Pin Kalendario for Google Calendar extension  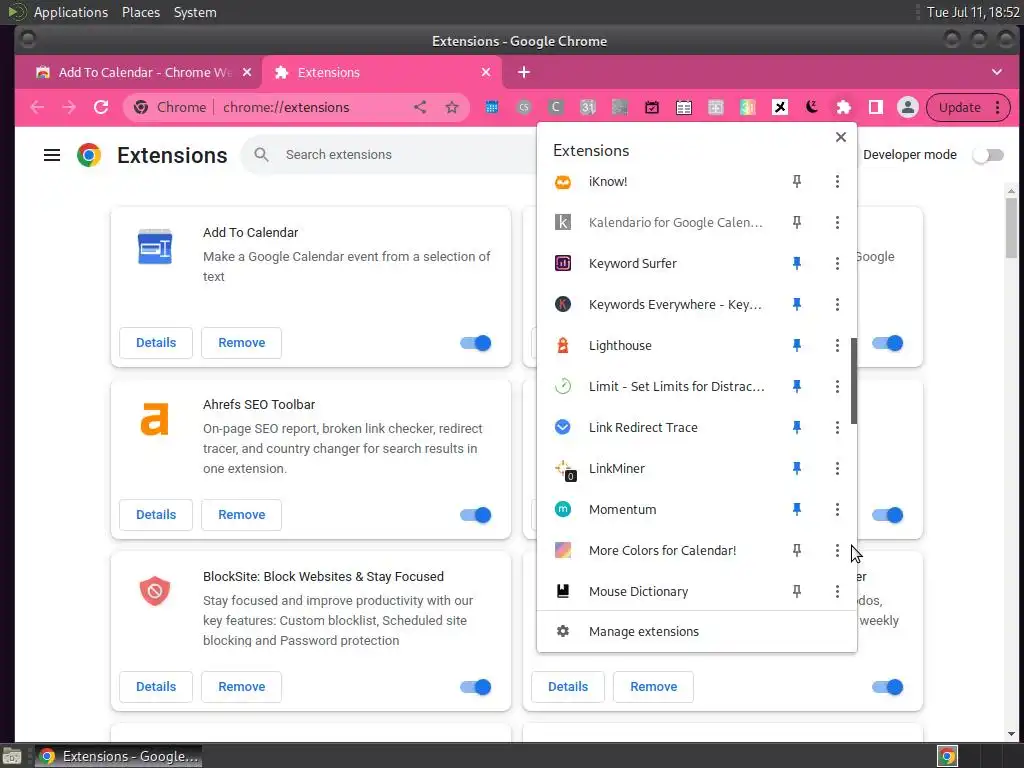pyautogui.click(x=797, y=223)
